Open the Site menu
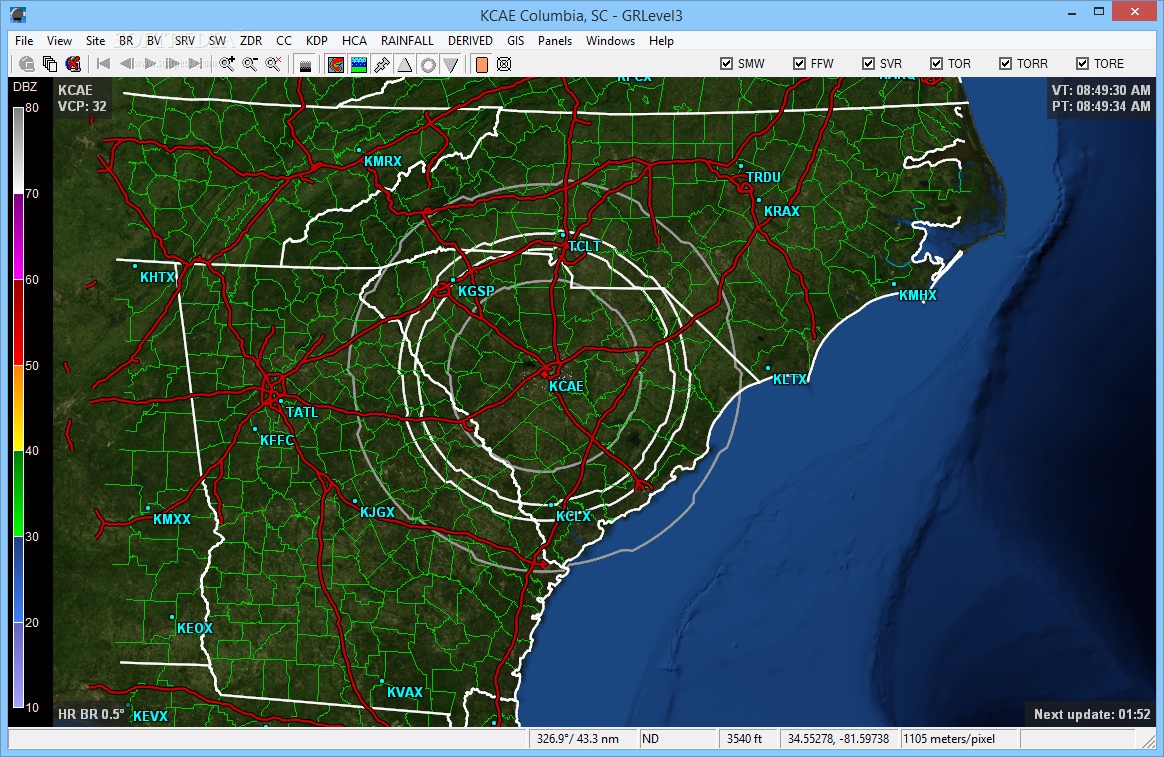This screenshot has height=757, width=1164. 96,41
